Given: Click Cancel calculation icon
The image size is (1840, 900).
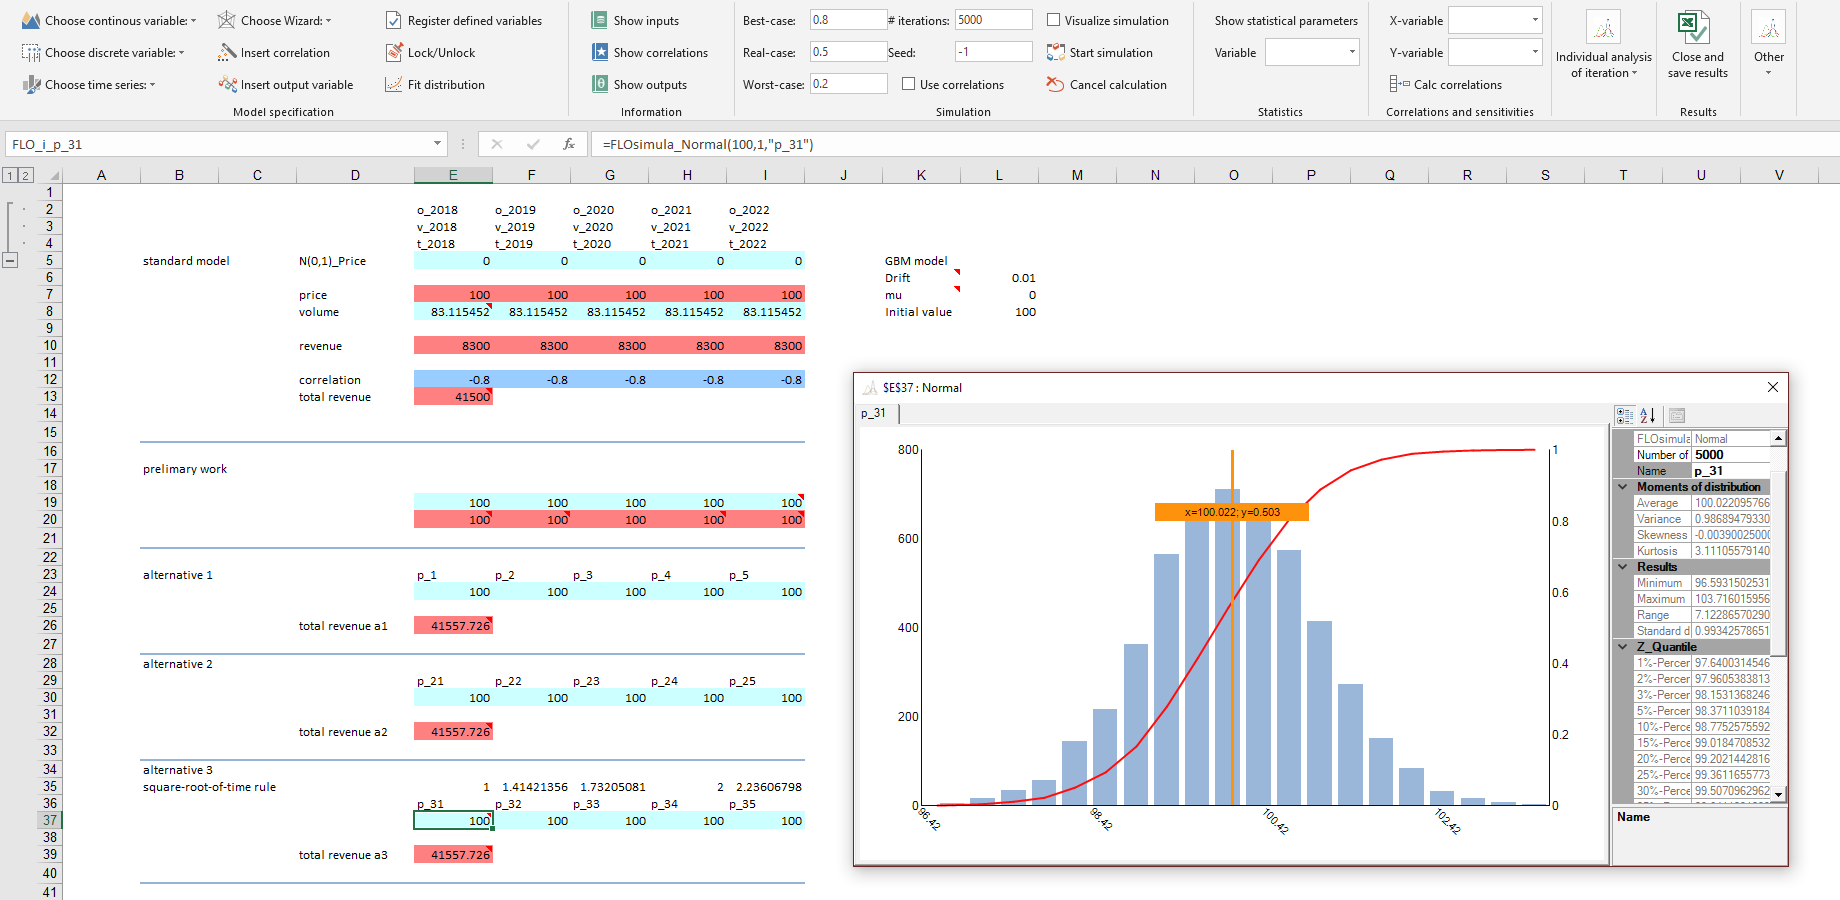Looking at the screenshot, I should point(1055,85).
